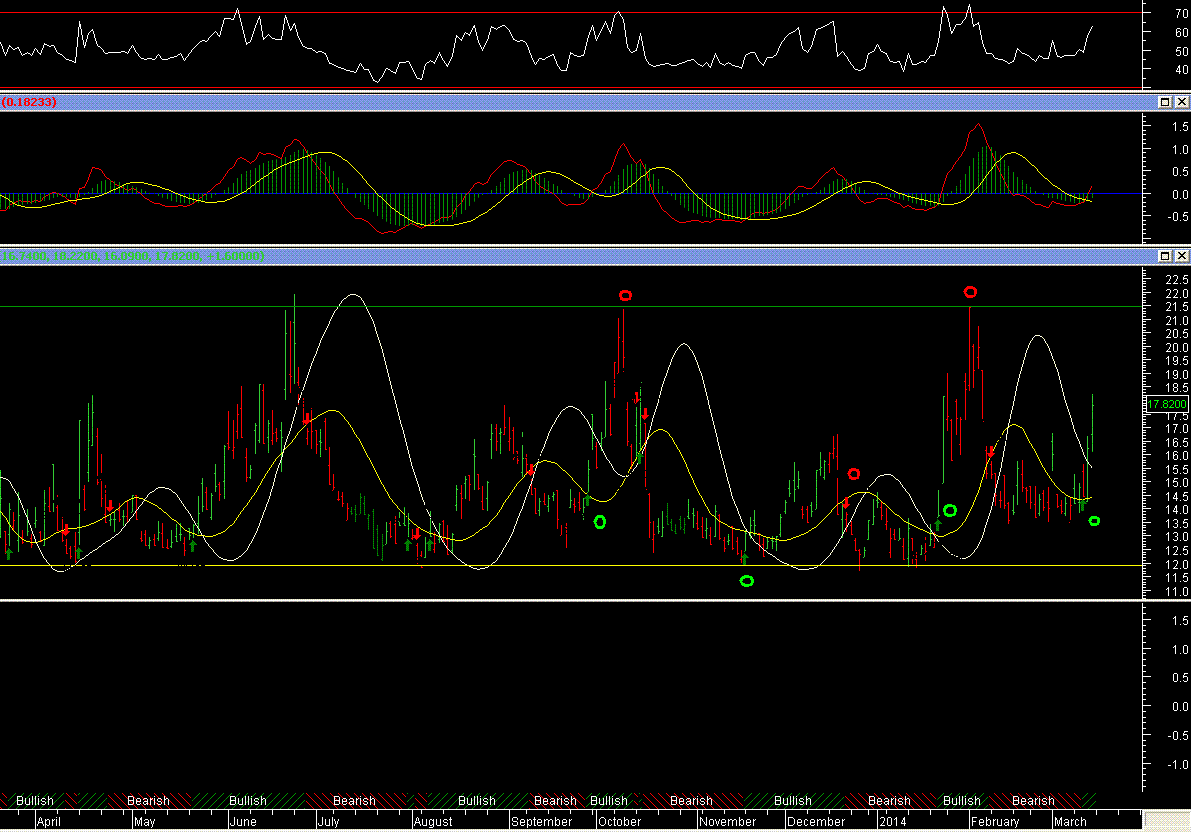The image size is (1191, 832).
Task: Close the MACD indicator pane showing 0.18233
Action: 1182,102
